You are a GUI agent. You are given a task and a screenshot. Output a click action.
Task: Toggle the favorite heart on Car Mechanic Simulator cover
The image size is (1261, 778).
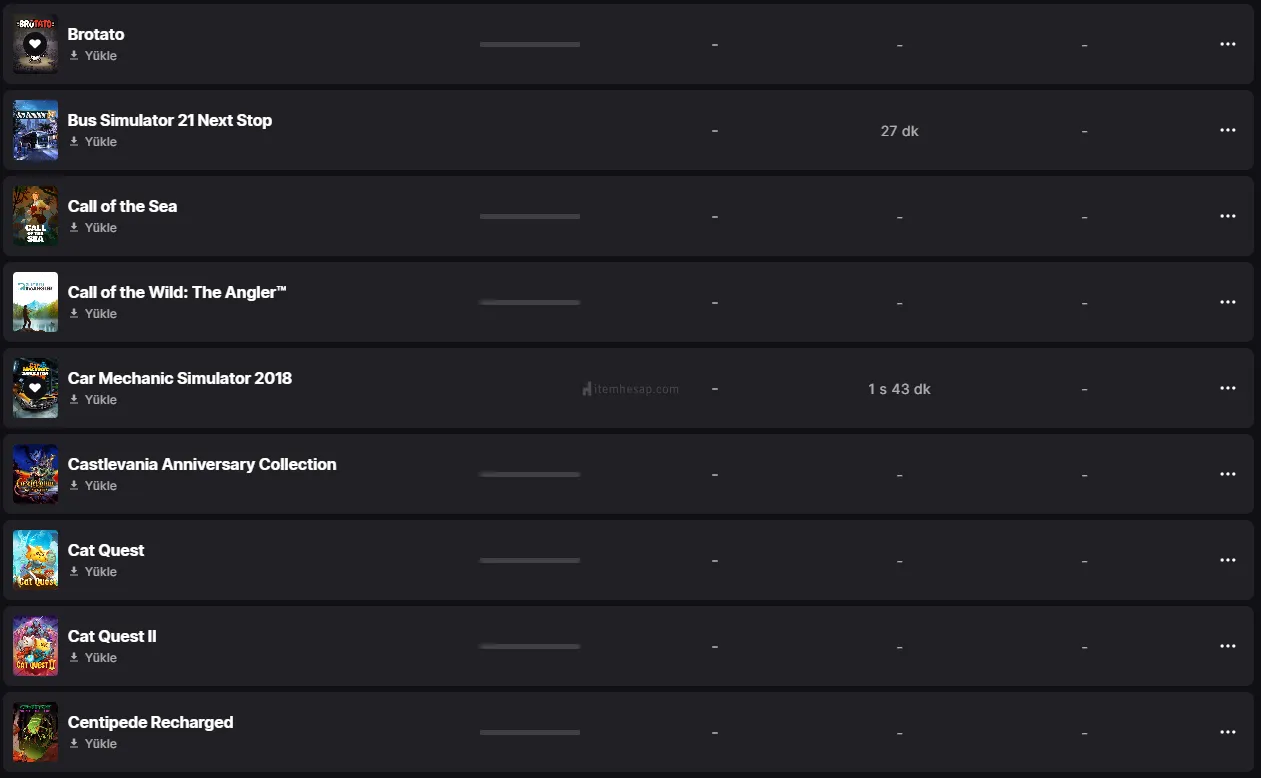tap(35, 387)
